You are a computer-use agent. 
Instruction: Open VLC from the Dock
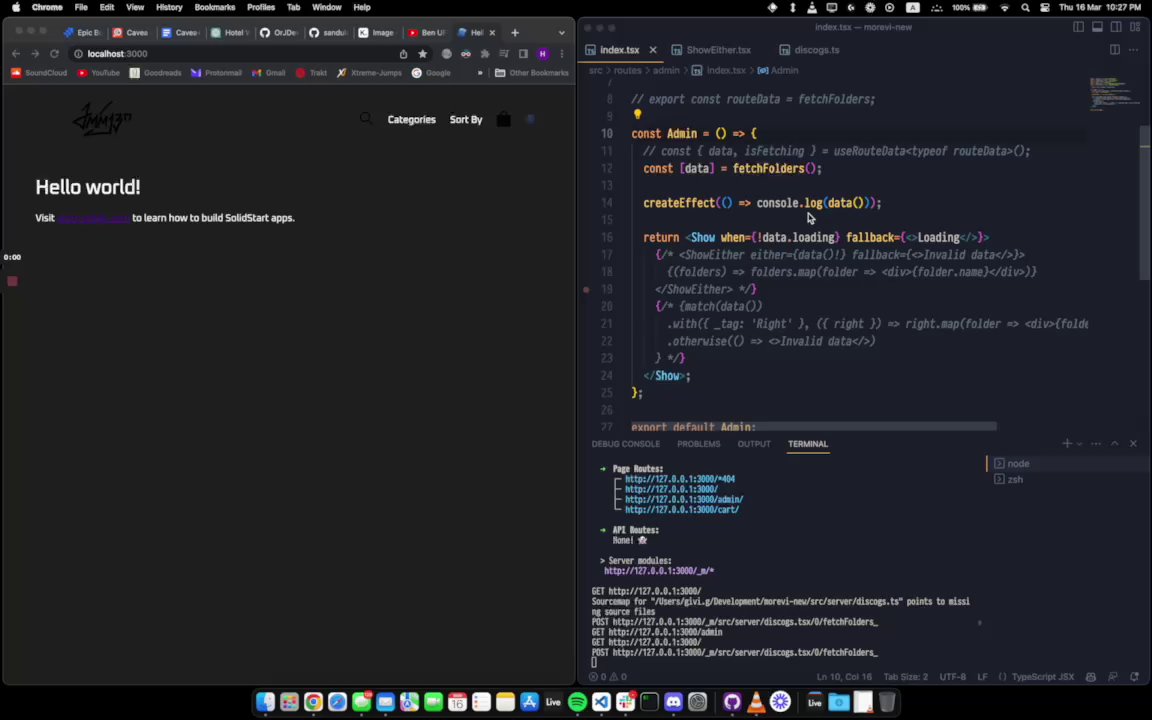(756, 702)
